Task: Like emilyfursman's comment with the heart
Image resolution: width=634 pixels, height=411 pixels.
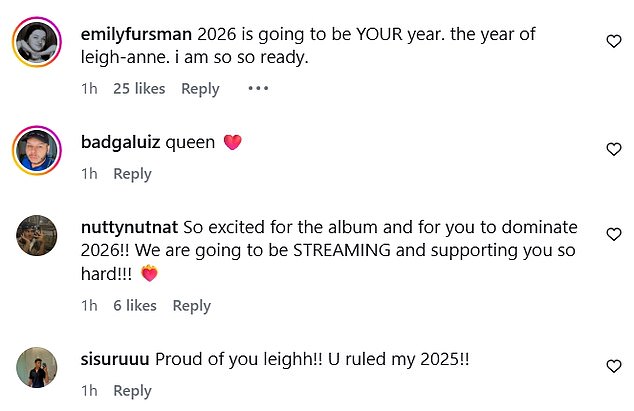Action: [x=614, y=41]
